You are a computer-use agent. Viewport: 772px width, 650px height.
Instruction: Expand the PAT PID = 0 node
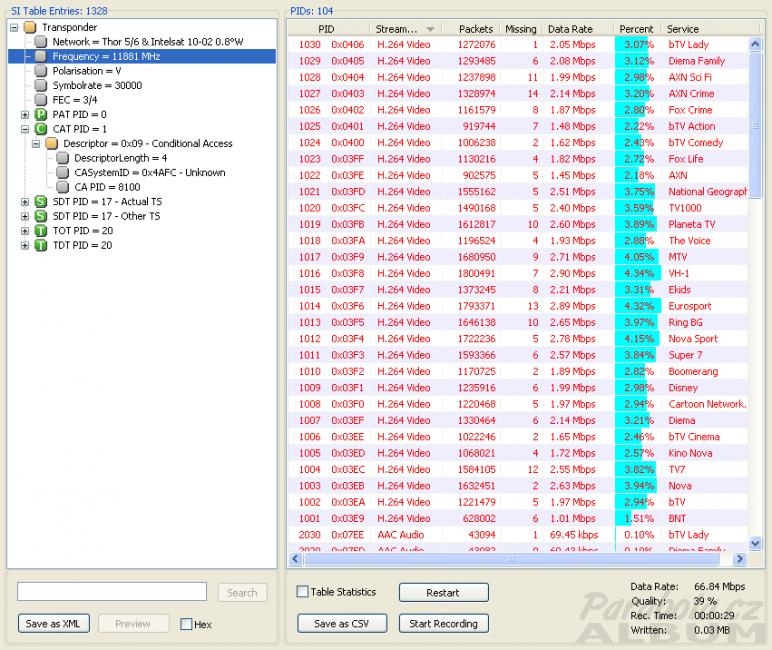pos(25,115)
